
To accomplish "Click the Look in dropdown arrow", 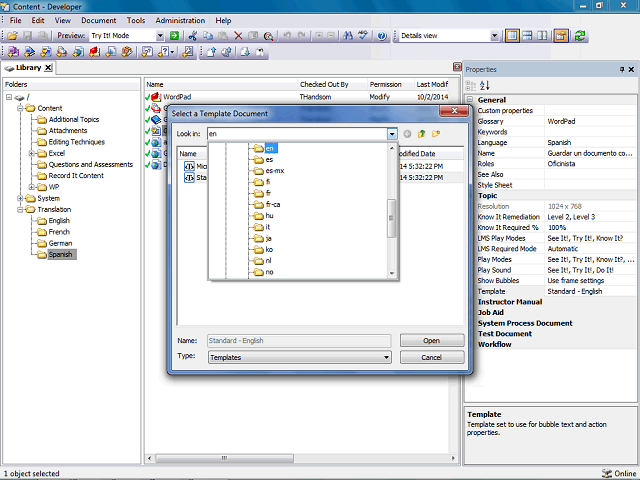I will [392, 134].
